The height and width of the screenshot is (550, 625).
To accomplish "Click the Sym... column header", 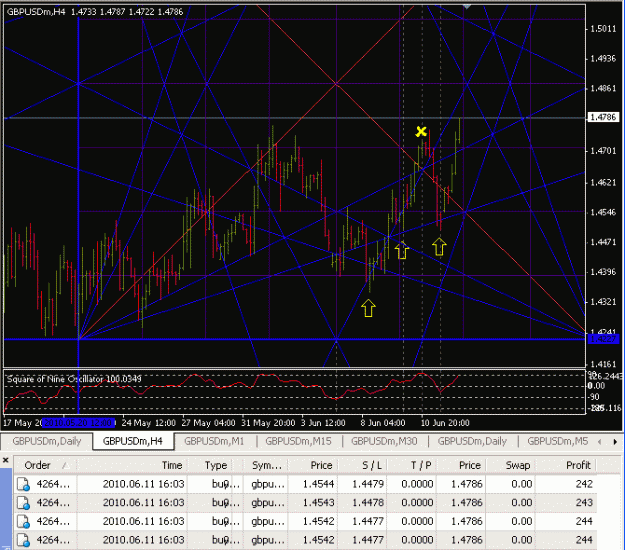I will (267, 465).
